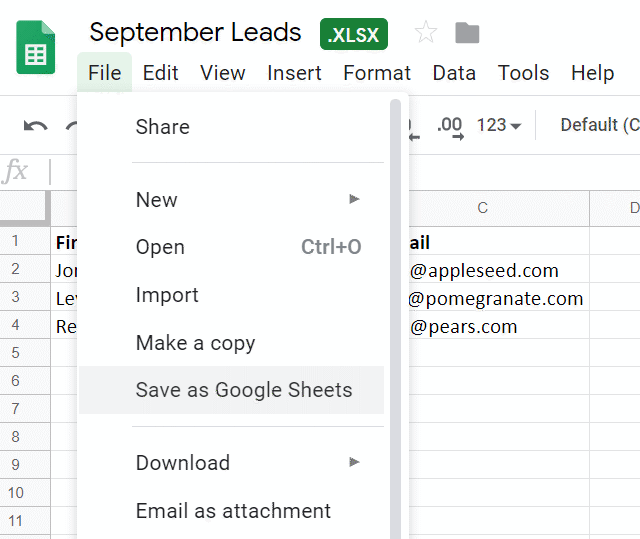
Task: Star the September Leads document
Action: 426,32
